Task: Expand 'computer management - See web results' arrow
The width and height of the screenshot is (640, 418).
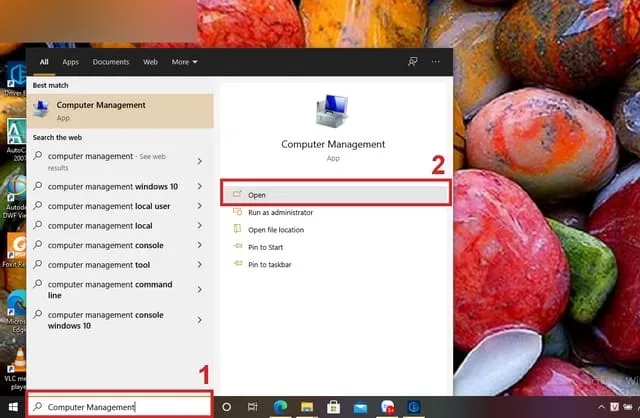Action: click(x=200, y=161)
